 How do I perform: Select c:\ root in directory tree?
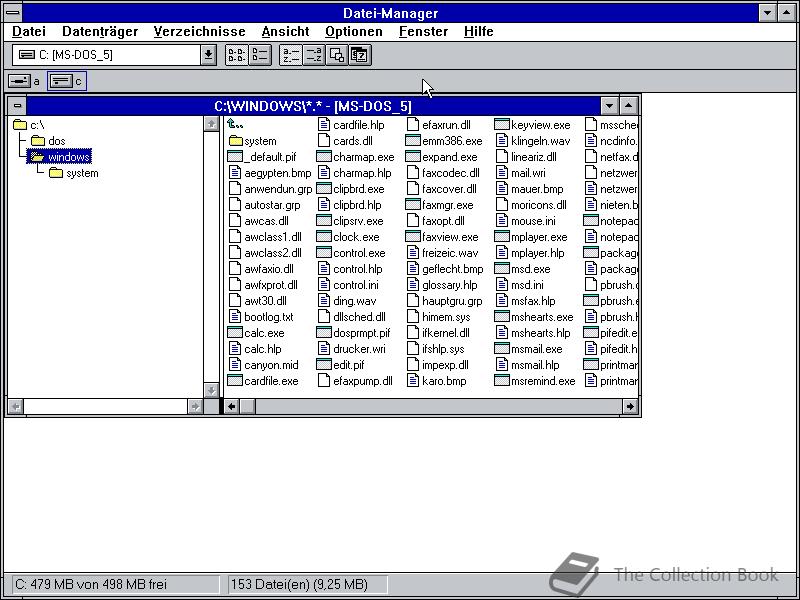point(29,125)
